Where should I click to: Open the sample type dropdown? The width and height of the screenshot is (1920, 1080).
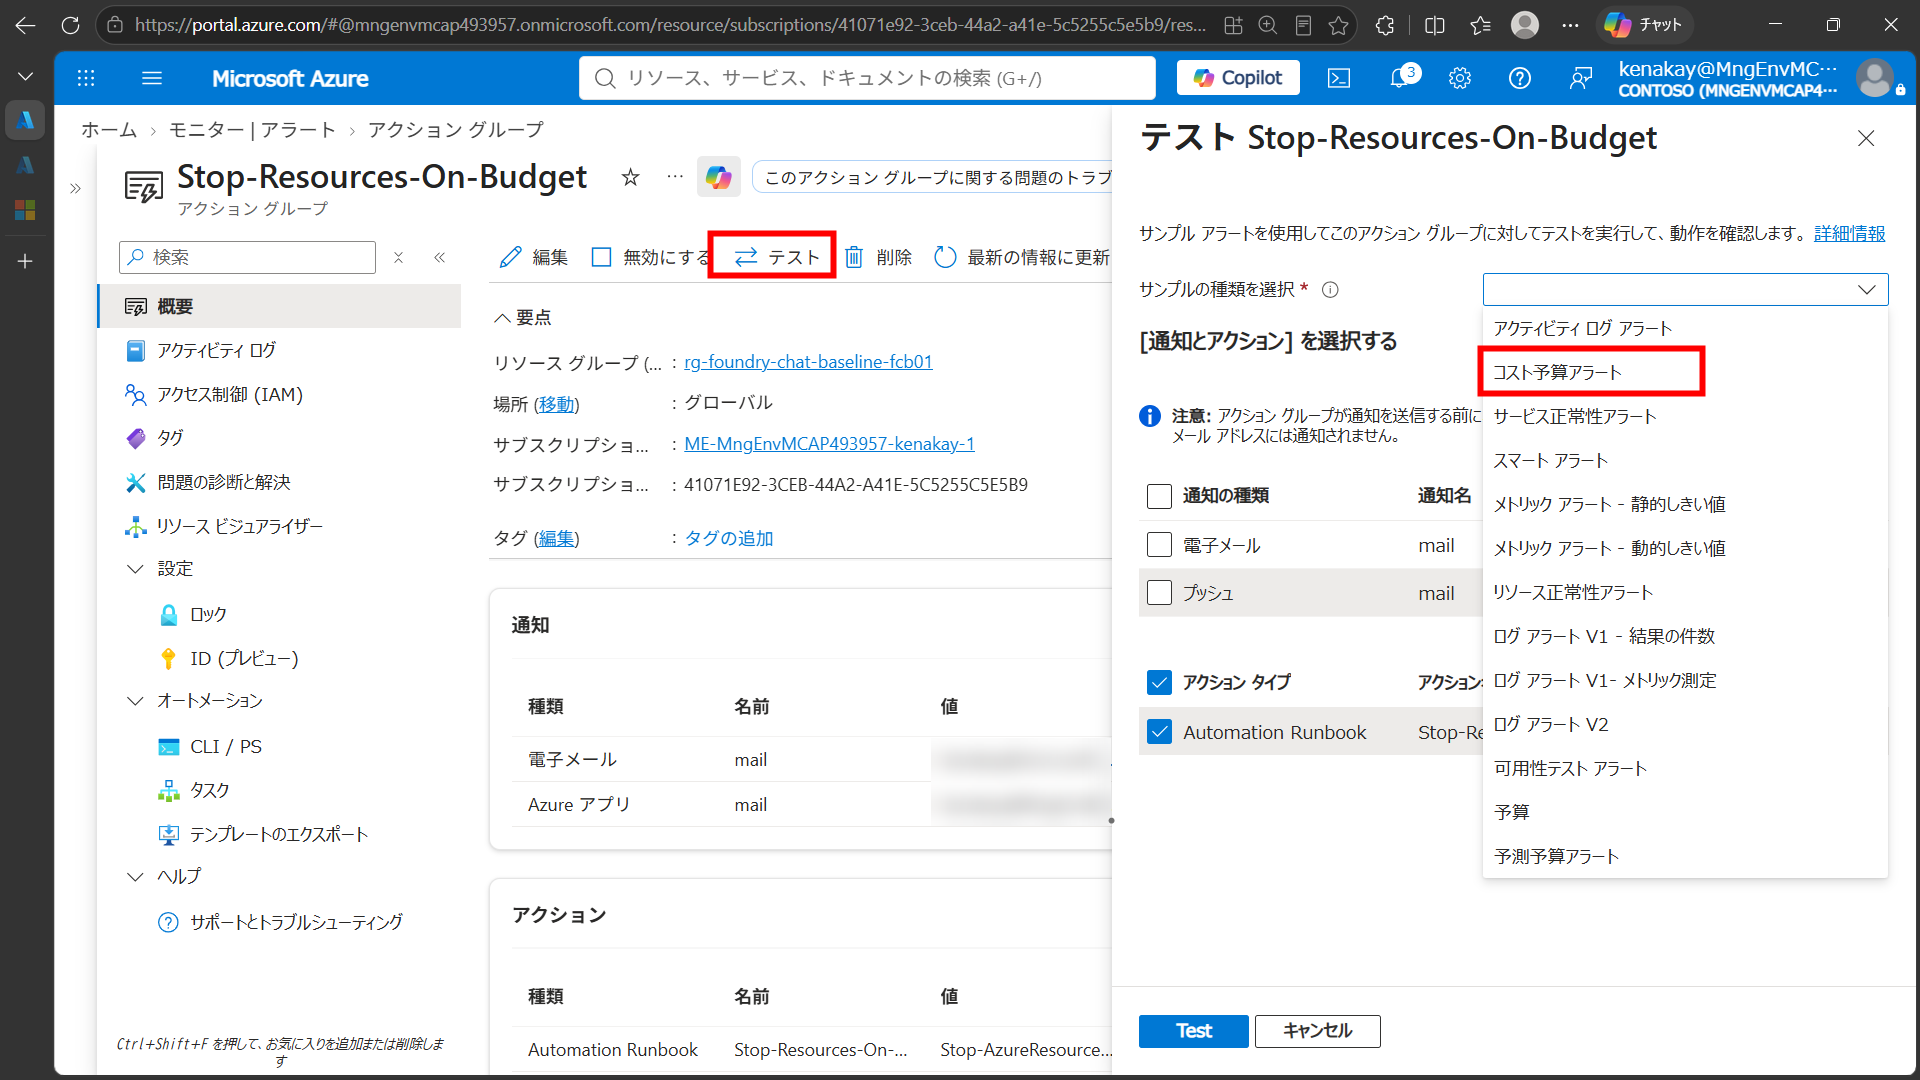[x=1685, y=290]
